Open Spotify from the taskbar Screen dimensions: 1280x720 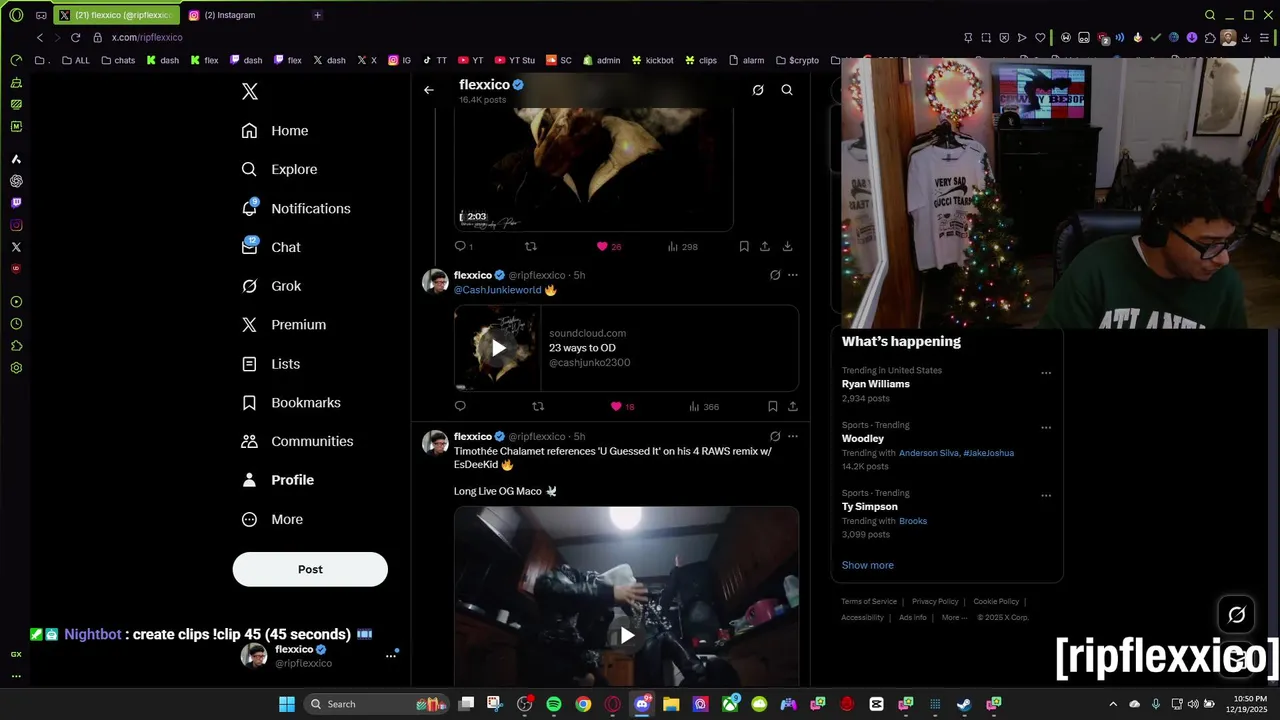tap(554, 704)
